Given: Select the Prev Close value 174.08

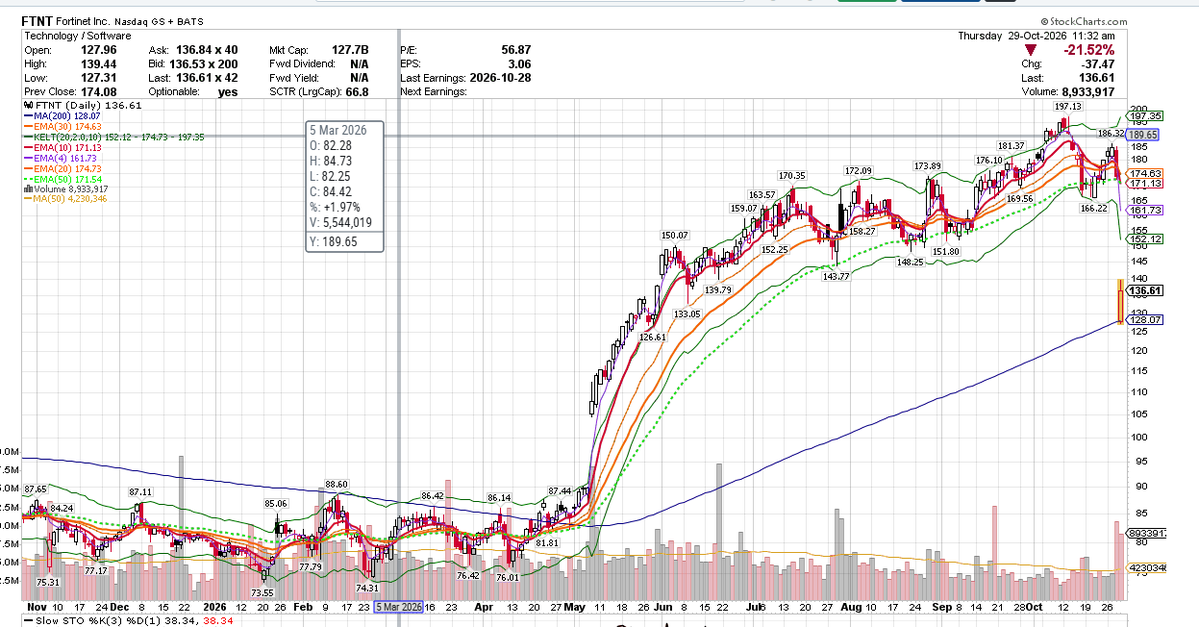Looking at the screenshot, I should [99, 92].
